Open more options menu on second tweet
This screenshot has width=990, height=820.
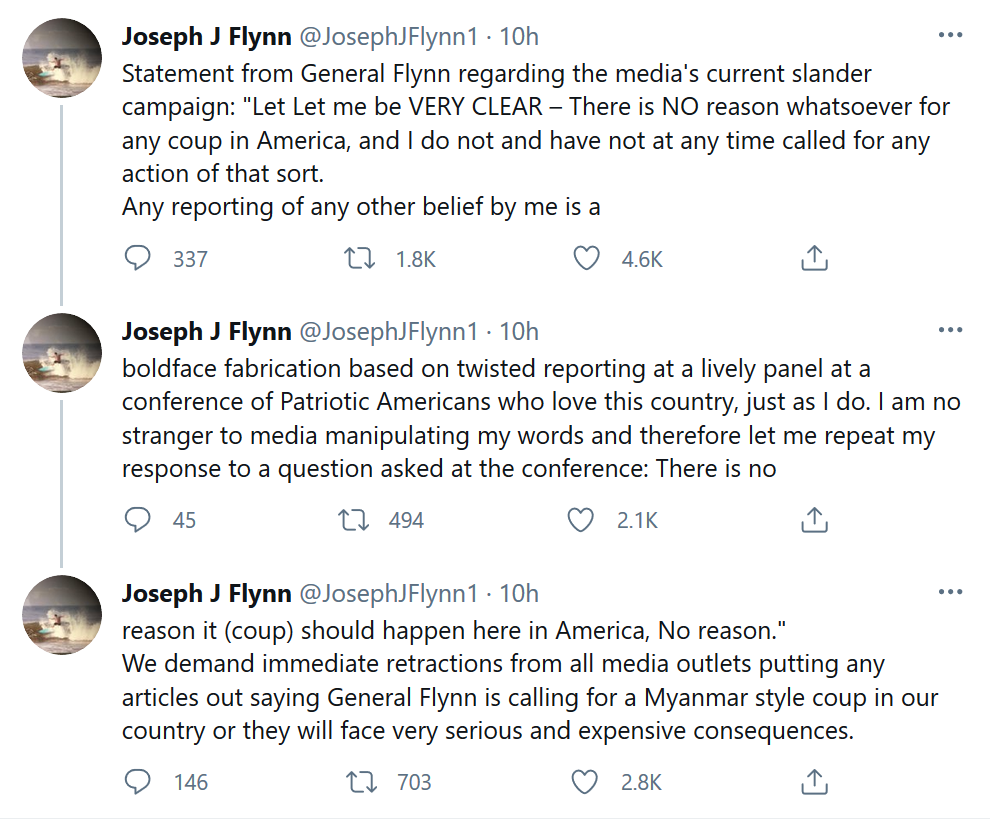point(950,330)
